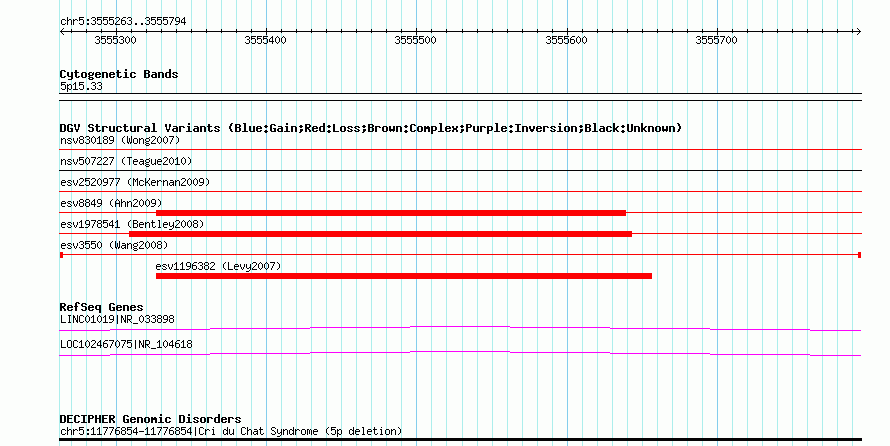Image resolution: width=890 pixels, height=446 pixels.
Task: Click the thick red bar of esv1978541
Action: 380,234
